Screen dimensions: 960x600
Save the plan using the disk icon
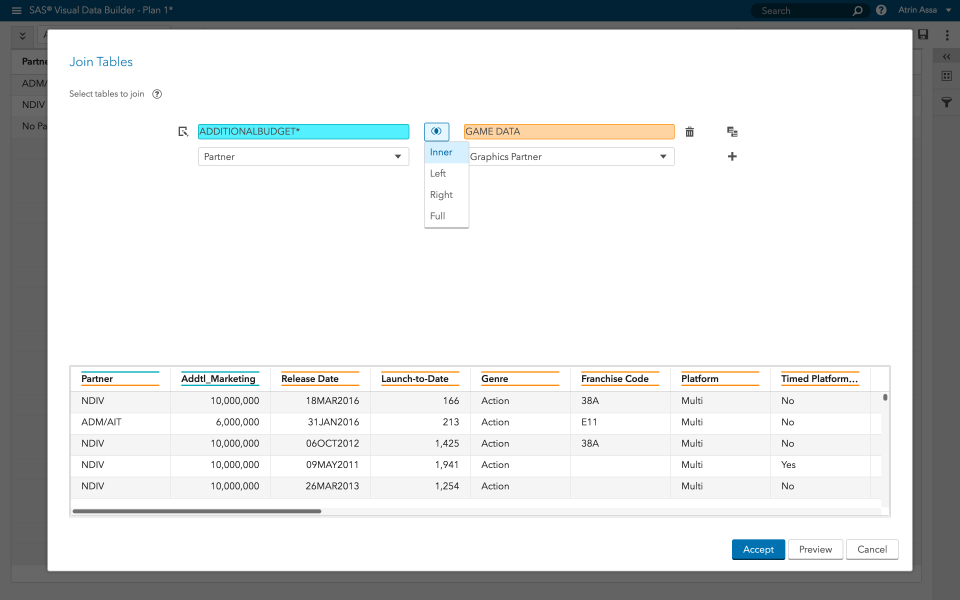(x=922, y=34)
